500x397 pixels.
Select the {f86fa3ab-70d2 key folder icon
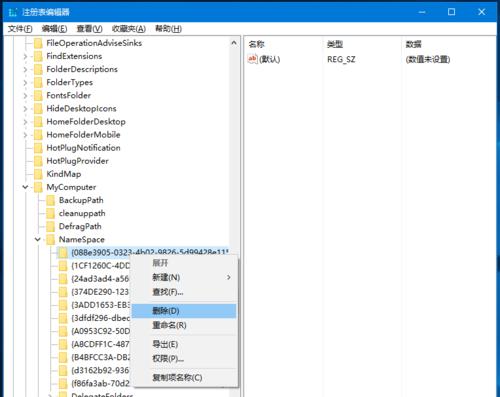63,384
